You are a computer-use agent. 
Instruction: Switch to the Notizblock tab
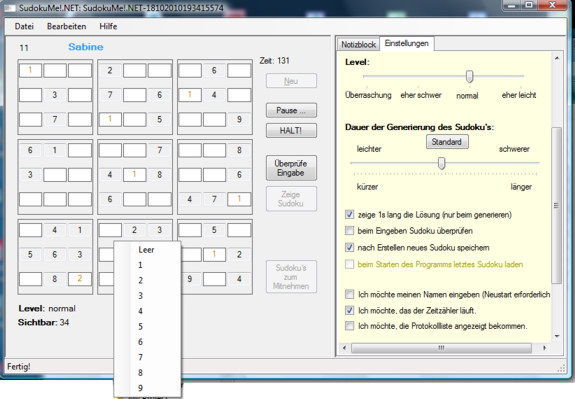click(x=358, y=44)
